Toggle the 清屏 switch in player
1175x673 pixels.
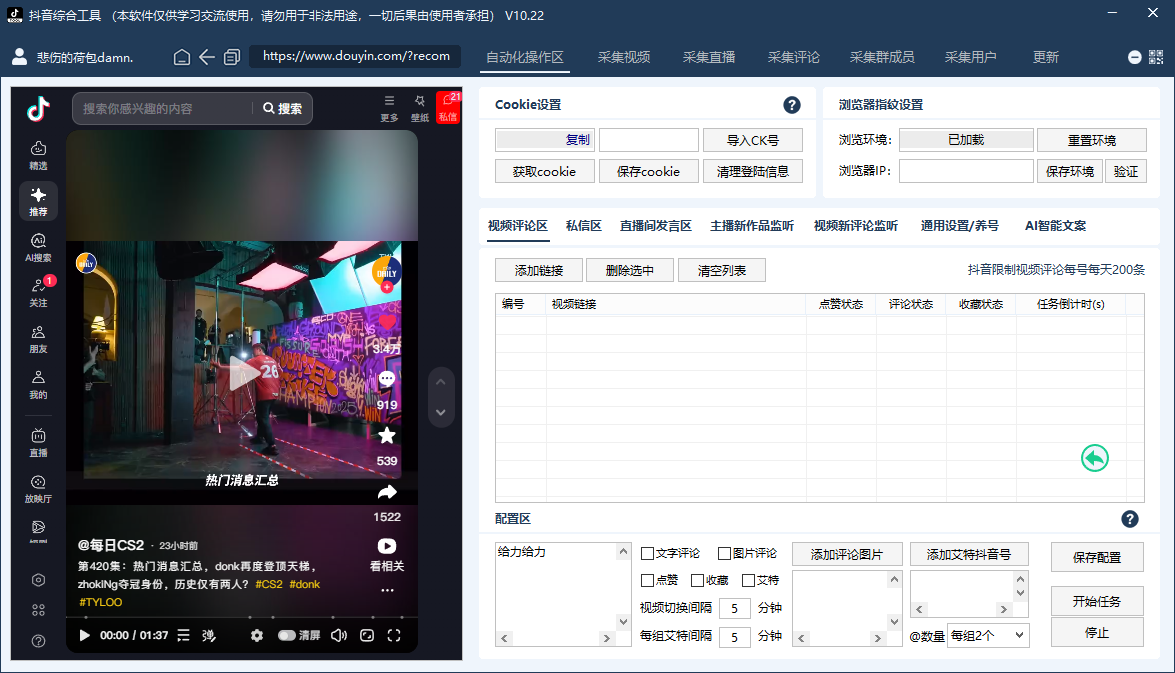287,635
